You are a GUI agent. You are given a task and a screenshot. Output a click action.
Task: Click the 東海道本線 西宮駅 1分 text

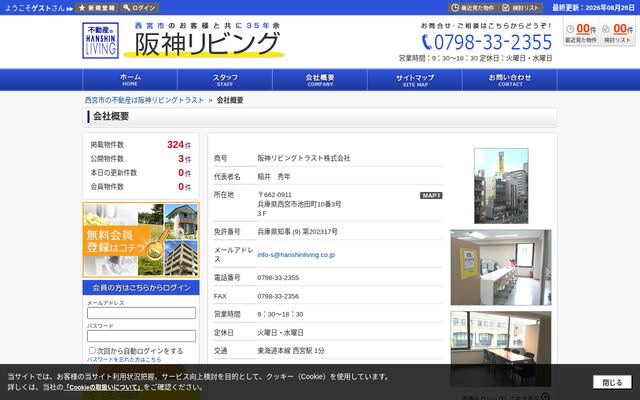[x=291, y=351]
